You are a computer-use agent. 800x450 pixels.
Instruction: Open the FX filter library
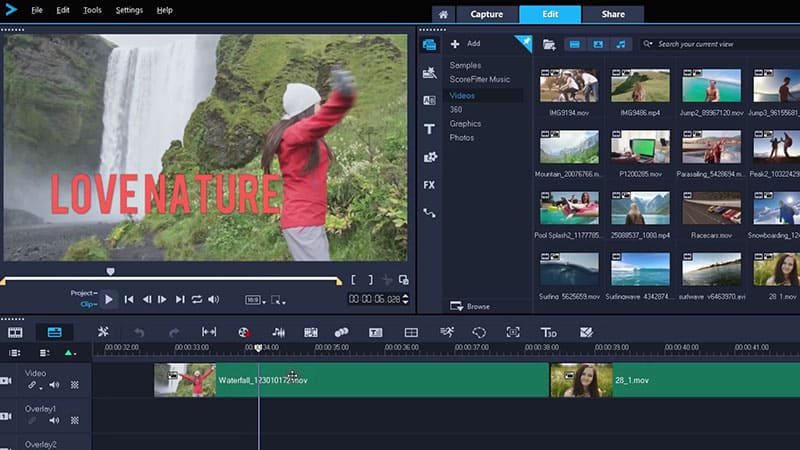click(429, 185)
